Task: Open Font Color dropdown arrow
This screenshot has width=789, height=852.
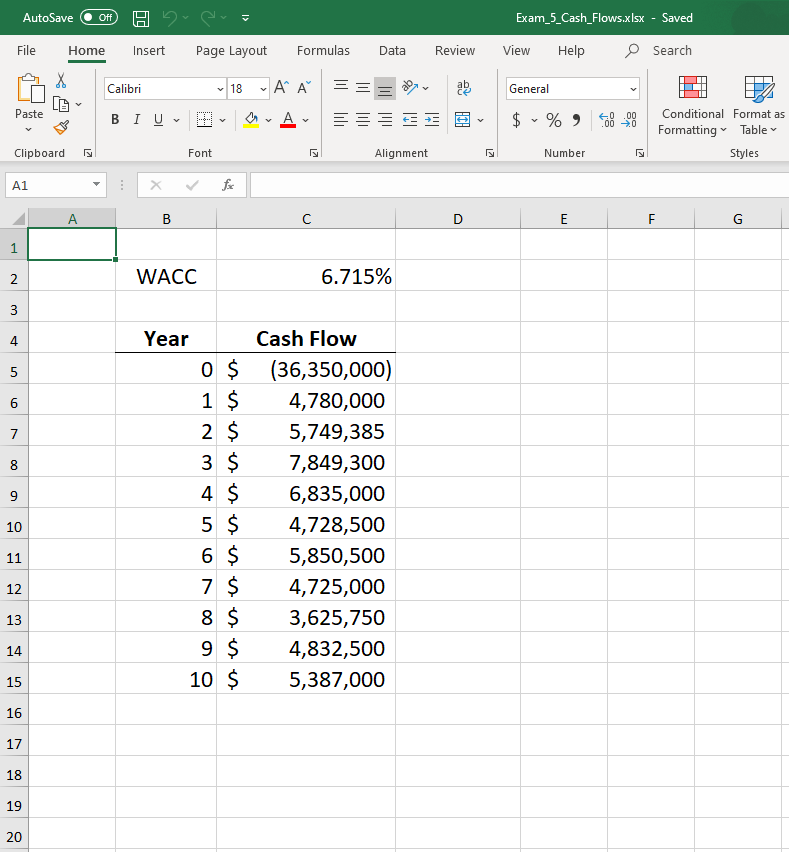Action: pos(305,120)
